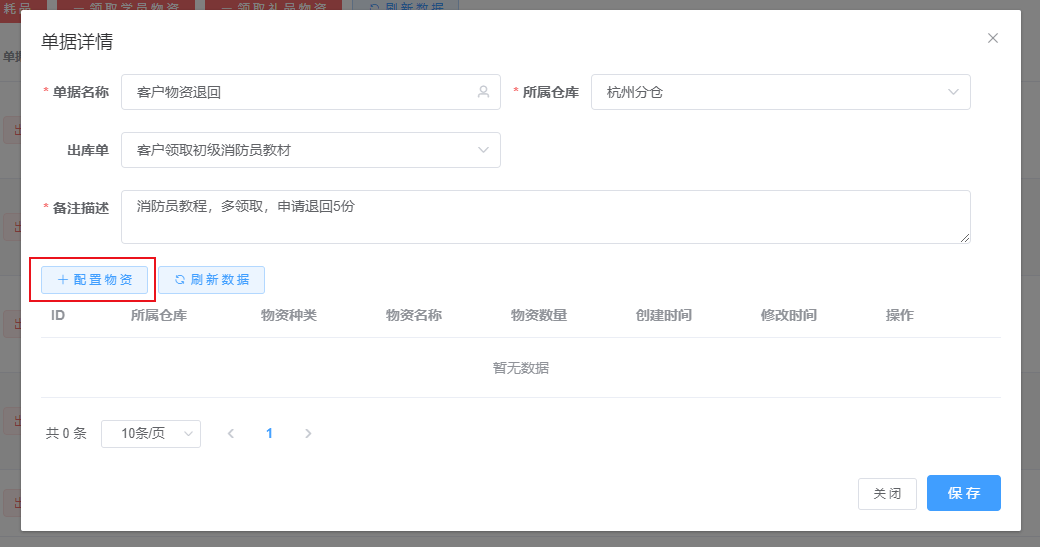Click the ID column header

coord(58,315)
